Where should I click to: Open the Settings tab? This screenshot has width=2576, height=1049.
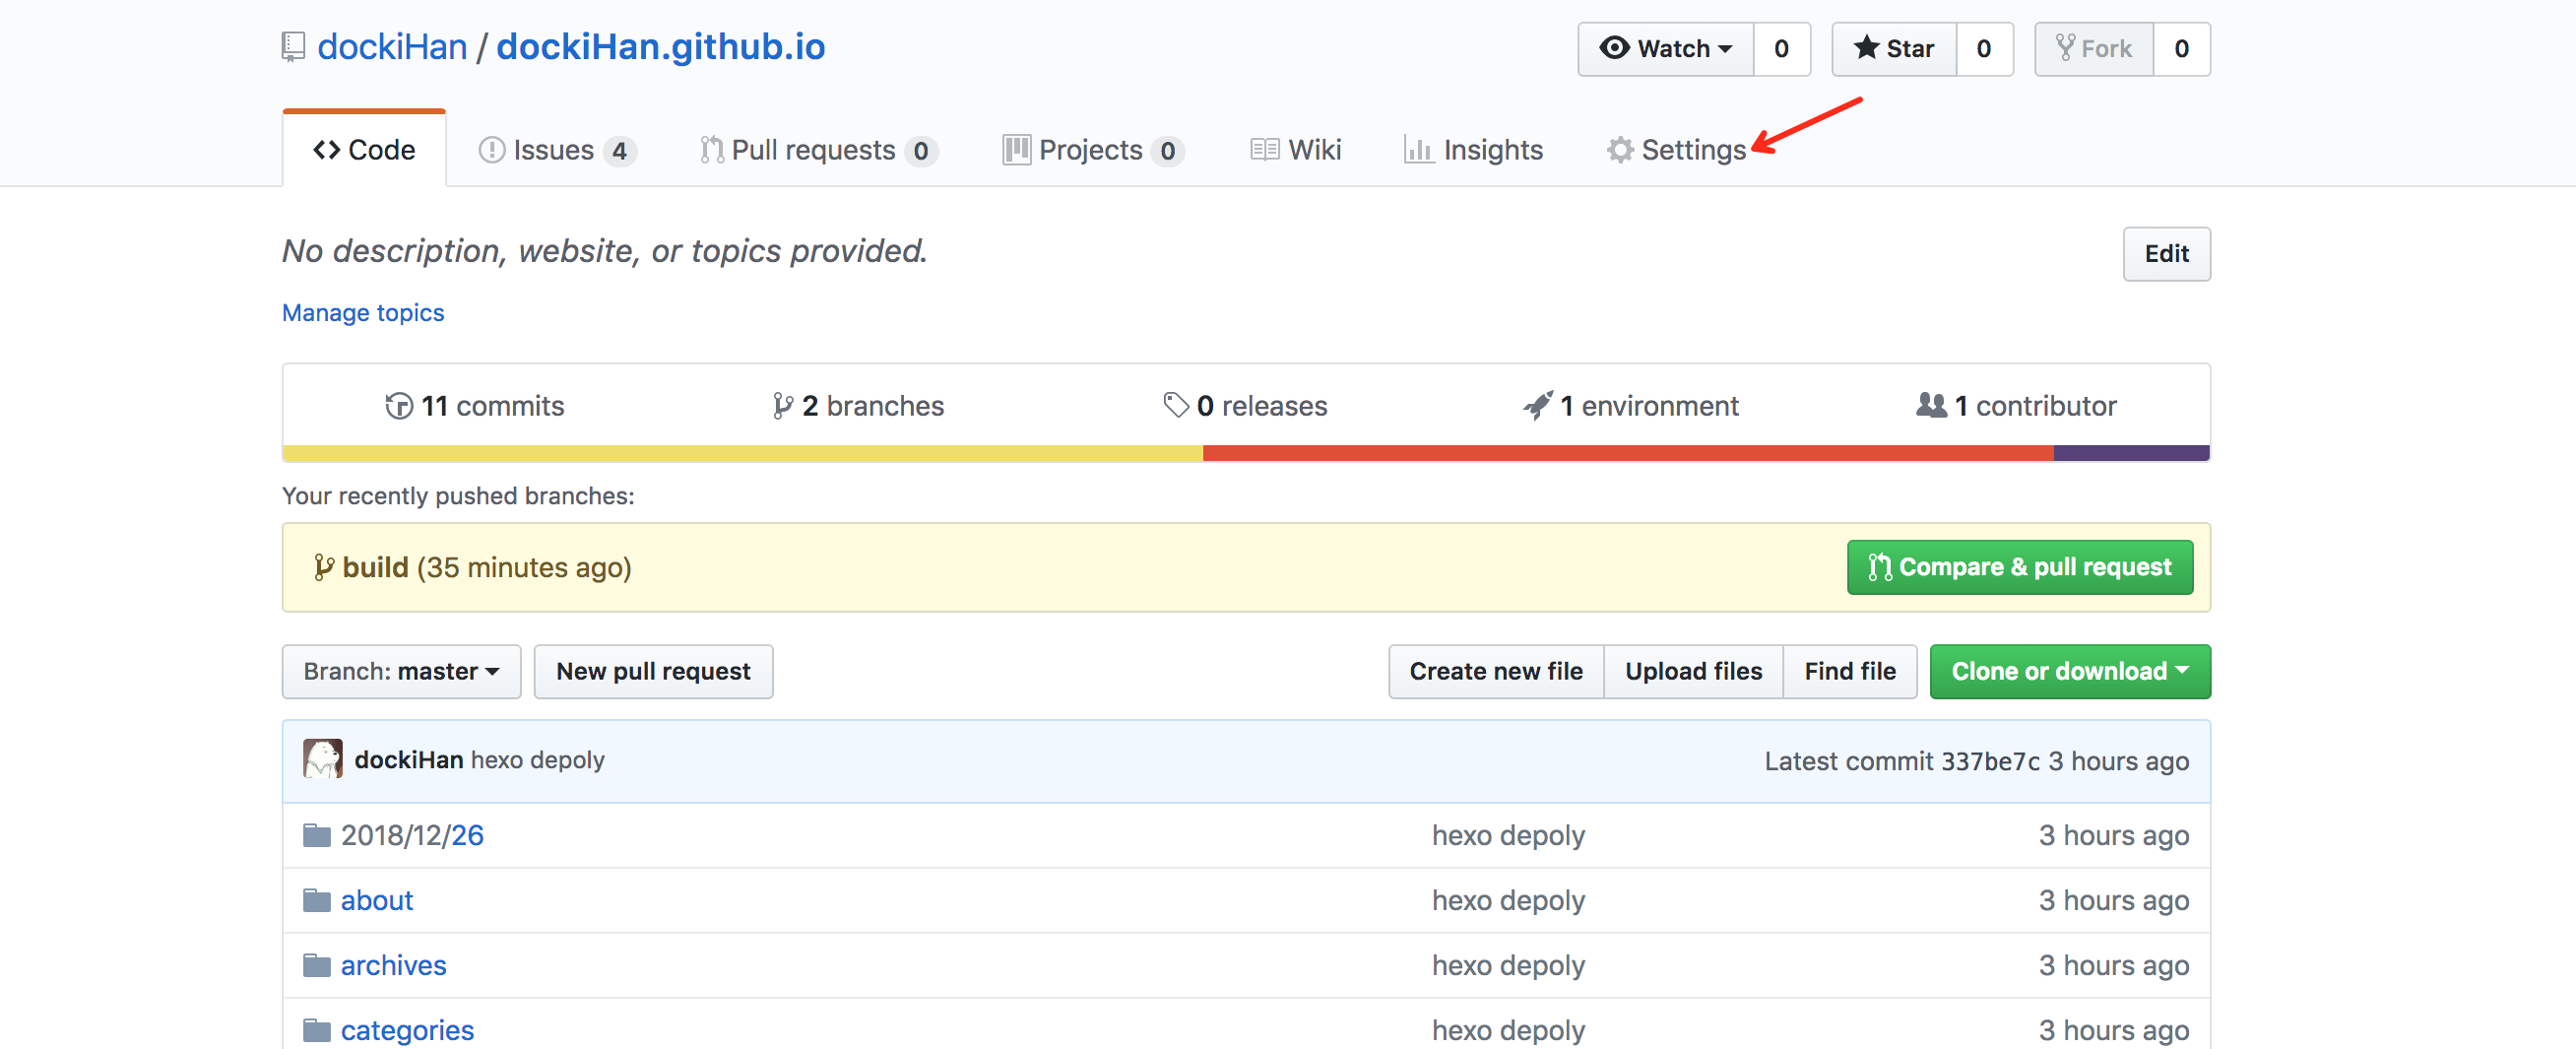1677,150
